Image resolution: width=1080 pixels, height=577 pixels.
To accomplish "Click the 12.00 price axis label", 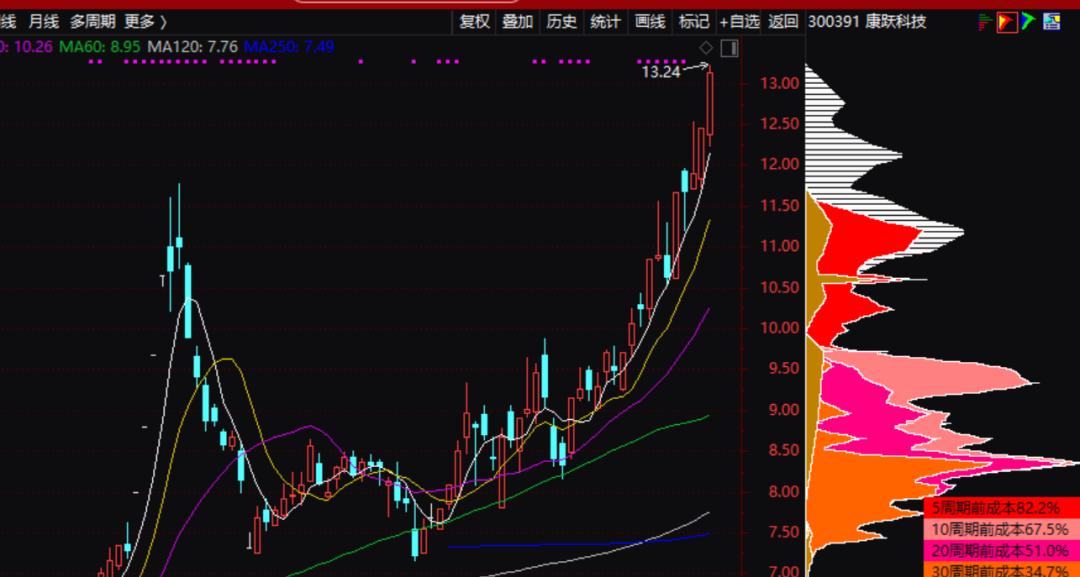I will point(780,165).
